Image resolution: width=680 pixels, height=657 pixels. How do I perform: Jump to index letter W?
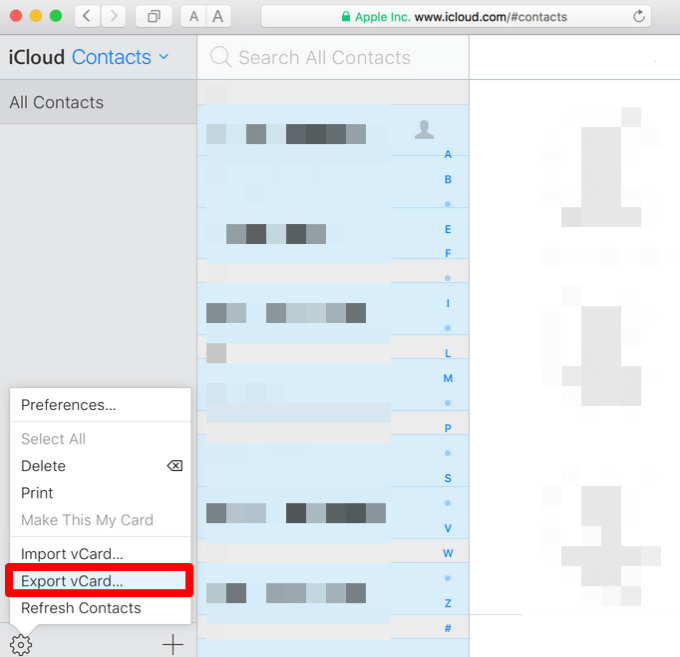pyautogui.click(x=448, y=553)
